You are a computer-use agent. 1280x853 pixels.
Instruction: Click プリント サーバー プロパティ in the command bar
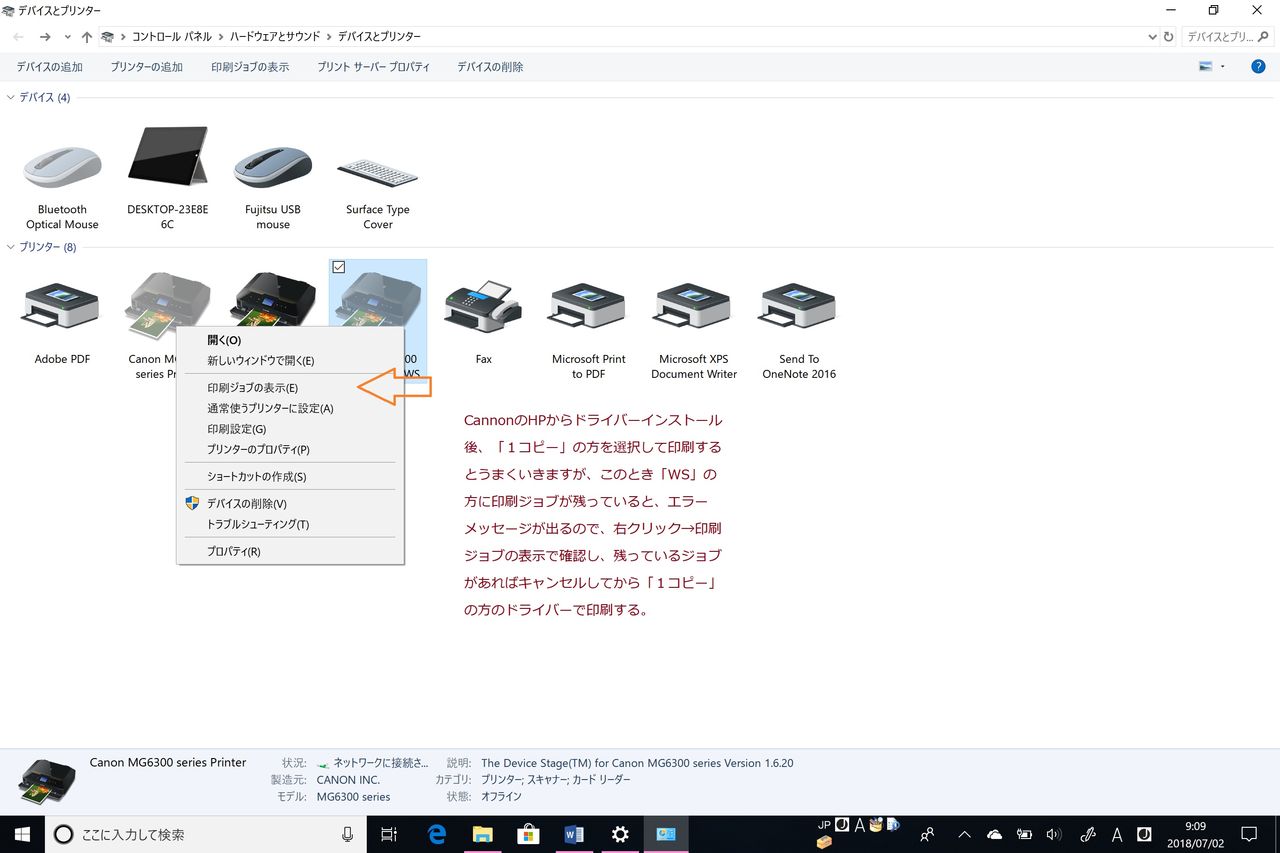373,67
